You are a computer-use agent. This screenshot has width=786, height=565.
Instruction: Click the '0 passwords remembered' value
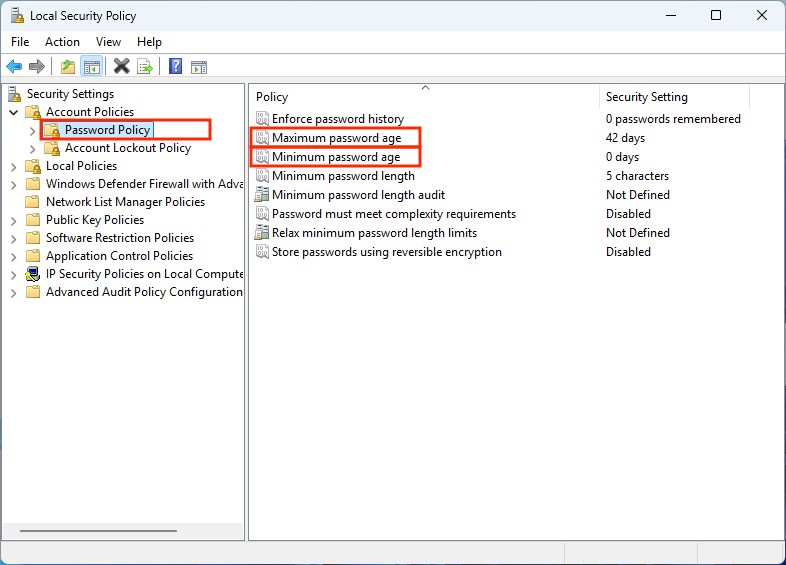point(673,119)
